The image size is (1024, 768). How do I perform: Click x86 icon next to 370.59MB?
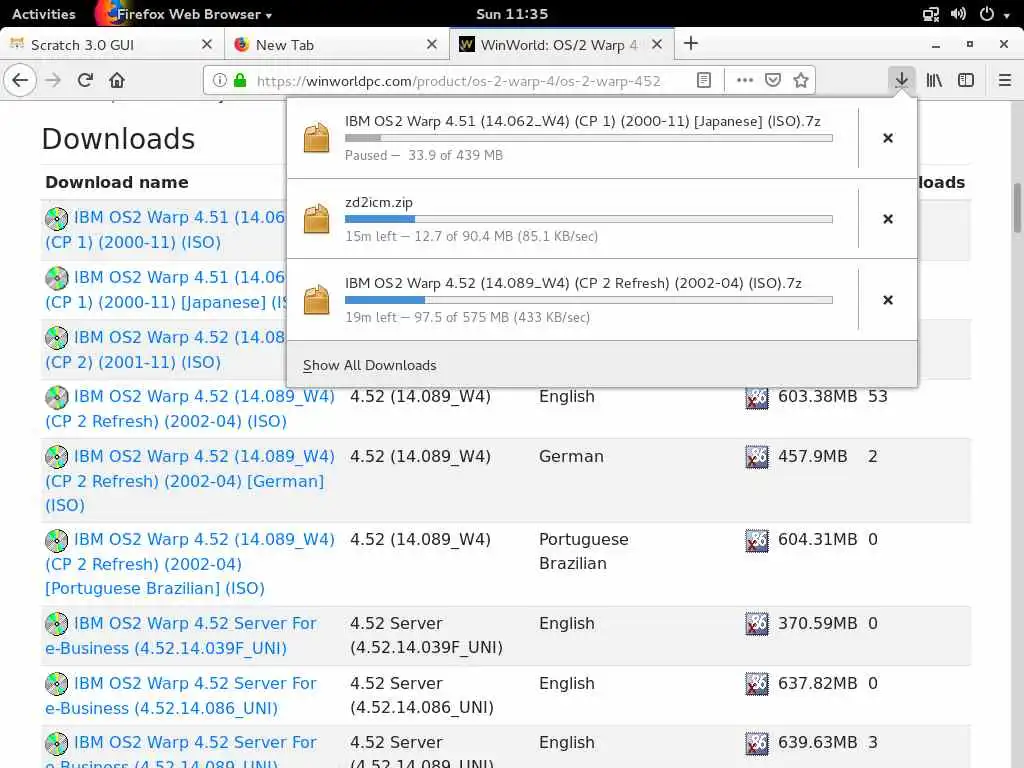coord(757,624)
